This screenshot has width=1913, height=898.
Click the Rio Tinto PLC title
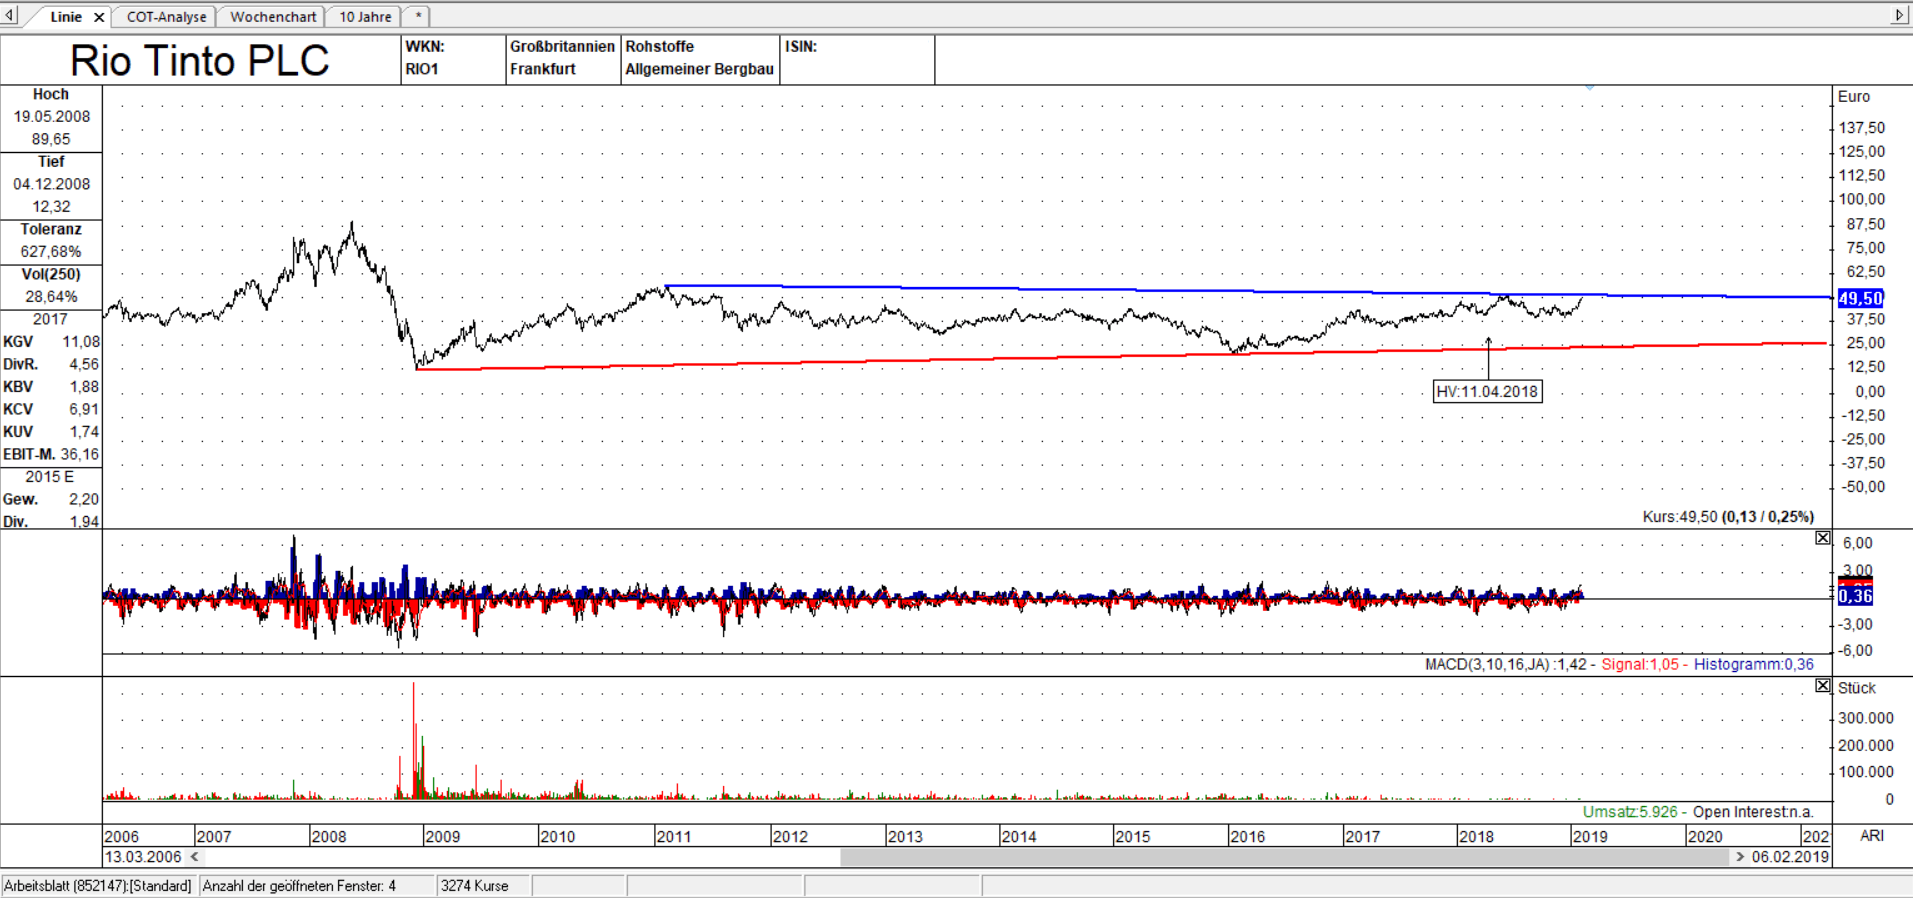(200, 61)
